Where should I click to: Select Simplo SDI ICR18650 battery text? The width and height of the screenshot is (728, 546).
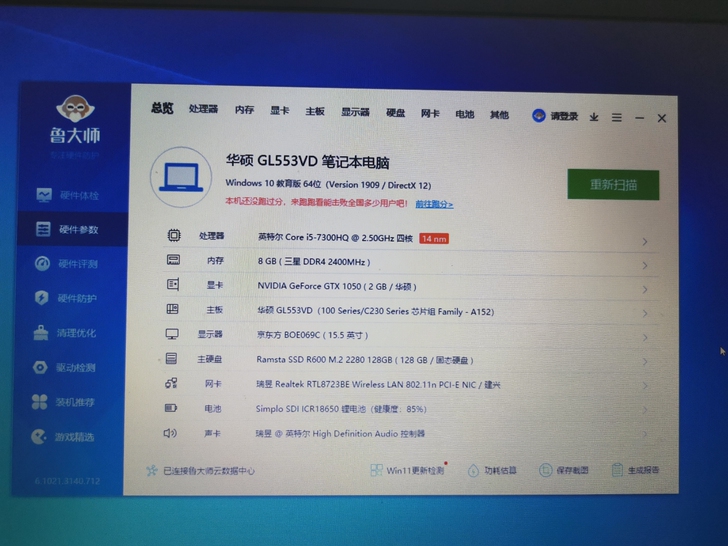click(341, 409)
